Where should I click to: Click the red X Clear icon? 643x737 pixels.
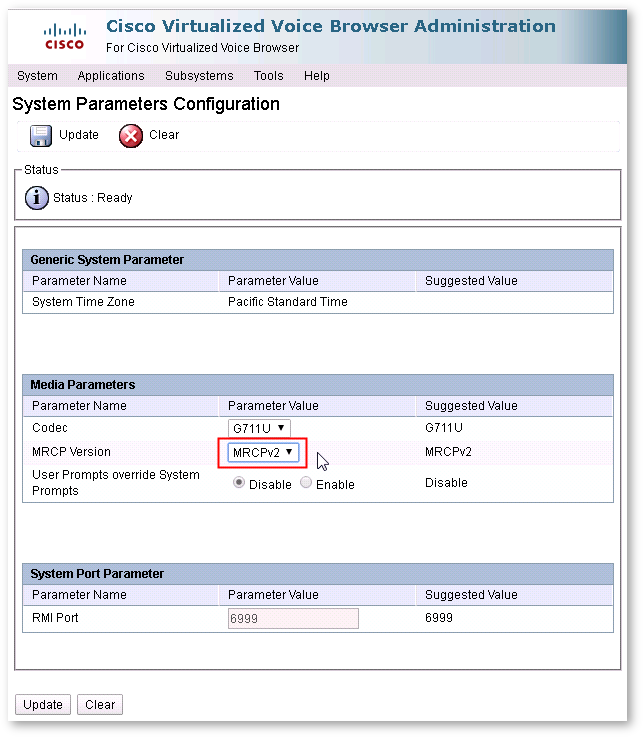tap(131, 136)
